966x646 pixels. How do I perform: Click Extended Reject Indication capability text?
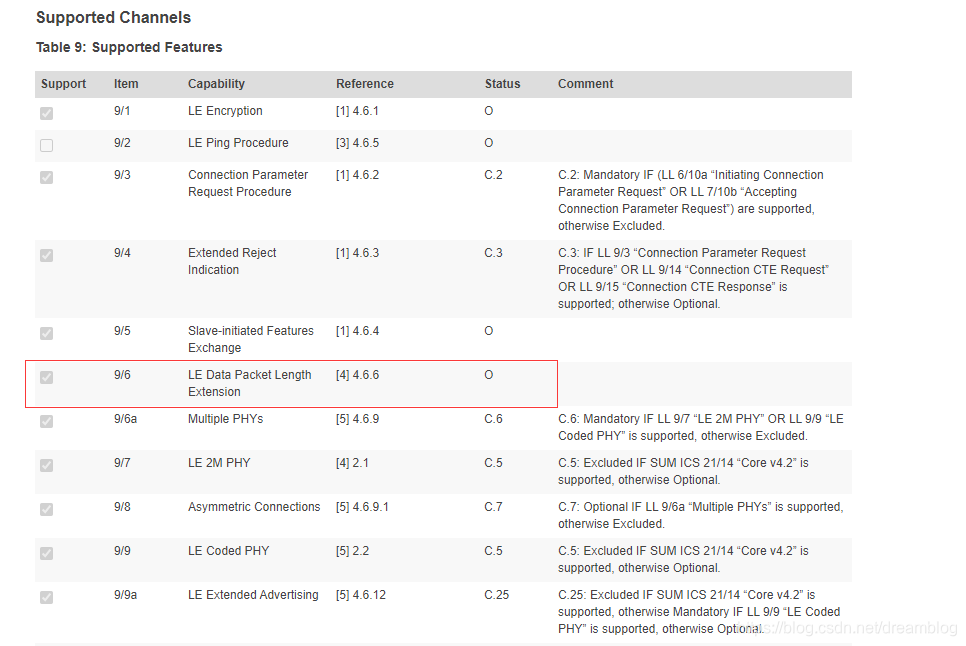pos(232,261)
